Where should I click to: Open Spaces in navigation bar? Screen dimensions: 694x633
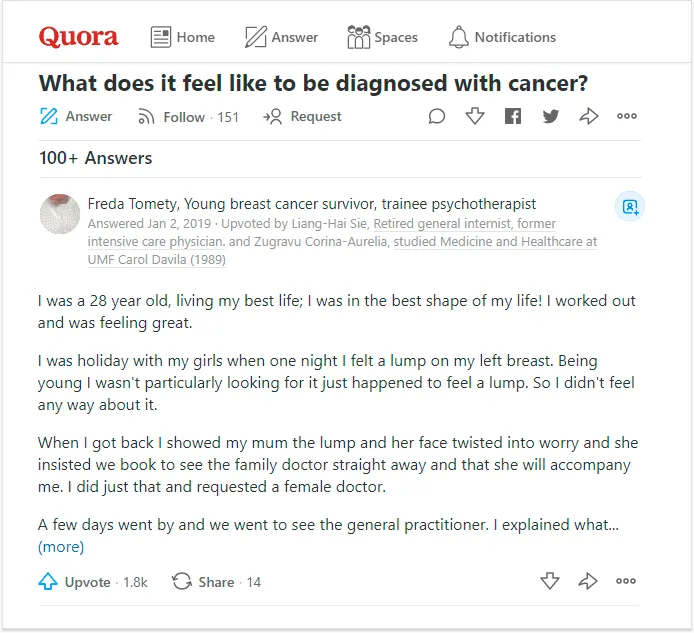[x=382, y=37]
